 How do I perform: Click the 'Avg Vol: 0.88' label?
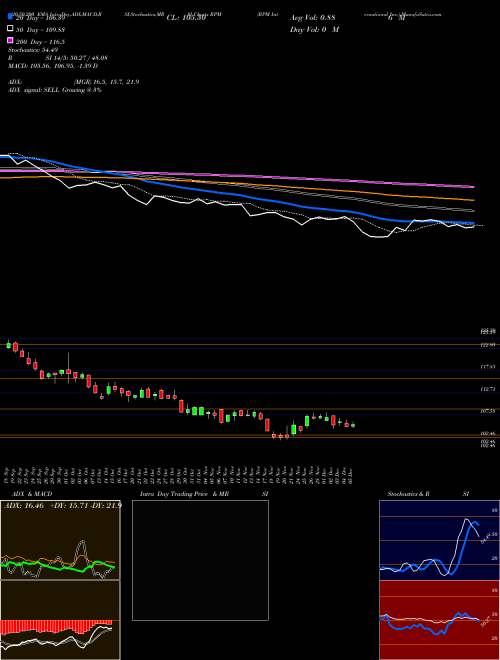312,18
